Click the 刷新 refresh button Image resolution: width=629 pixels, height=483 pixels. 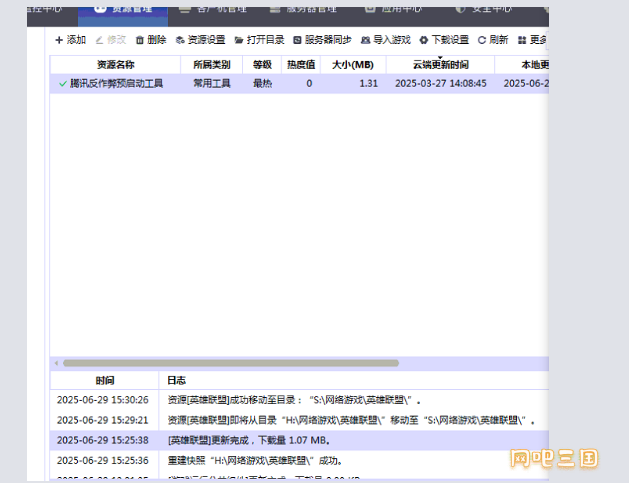[493, 40]
